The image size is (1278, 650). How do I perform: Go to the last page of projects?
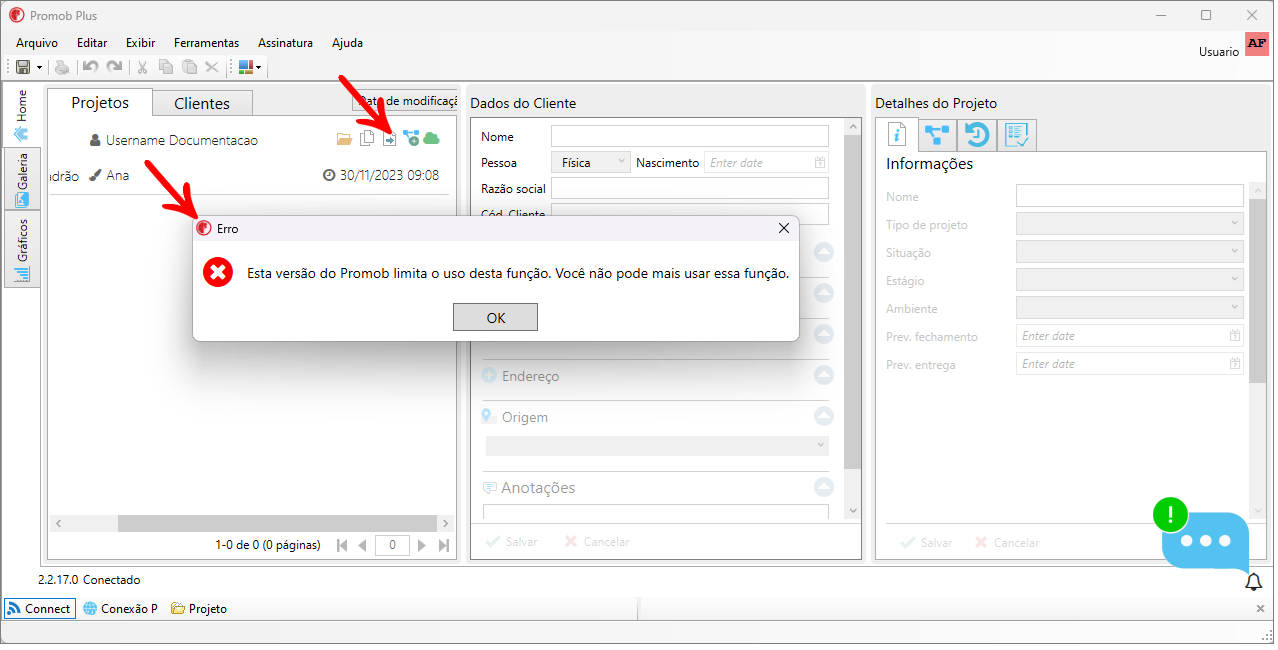coord(444,545)
